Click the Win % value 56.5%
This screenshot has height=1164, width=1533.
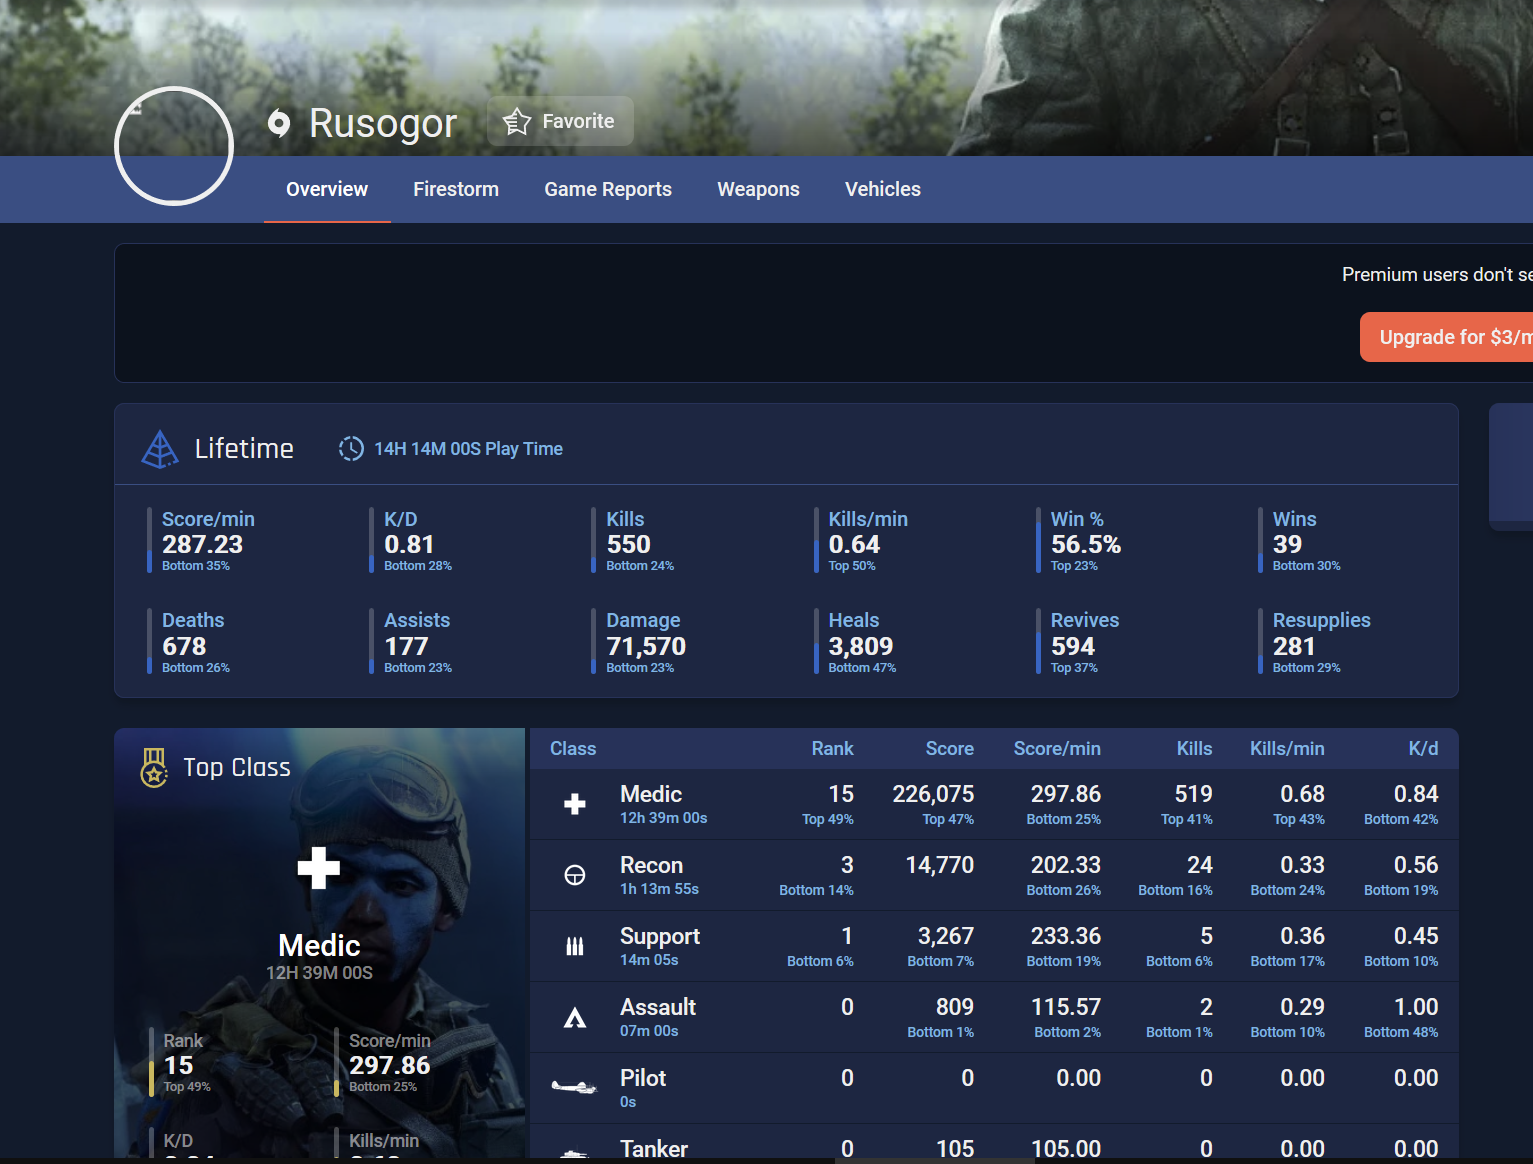(x=1086, y=544)
